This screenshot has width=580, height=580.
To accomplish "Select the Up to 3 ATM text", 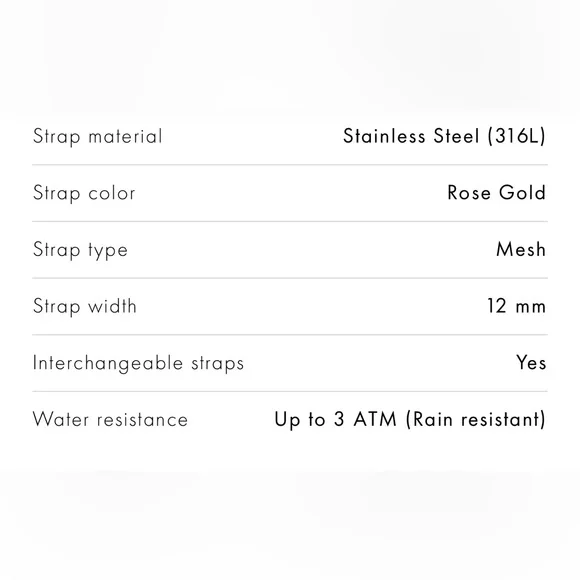I will pos(335,419).
